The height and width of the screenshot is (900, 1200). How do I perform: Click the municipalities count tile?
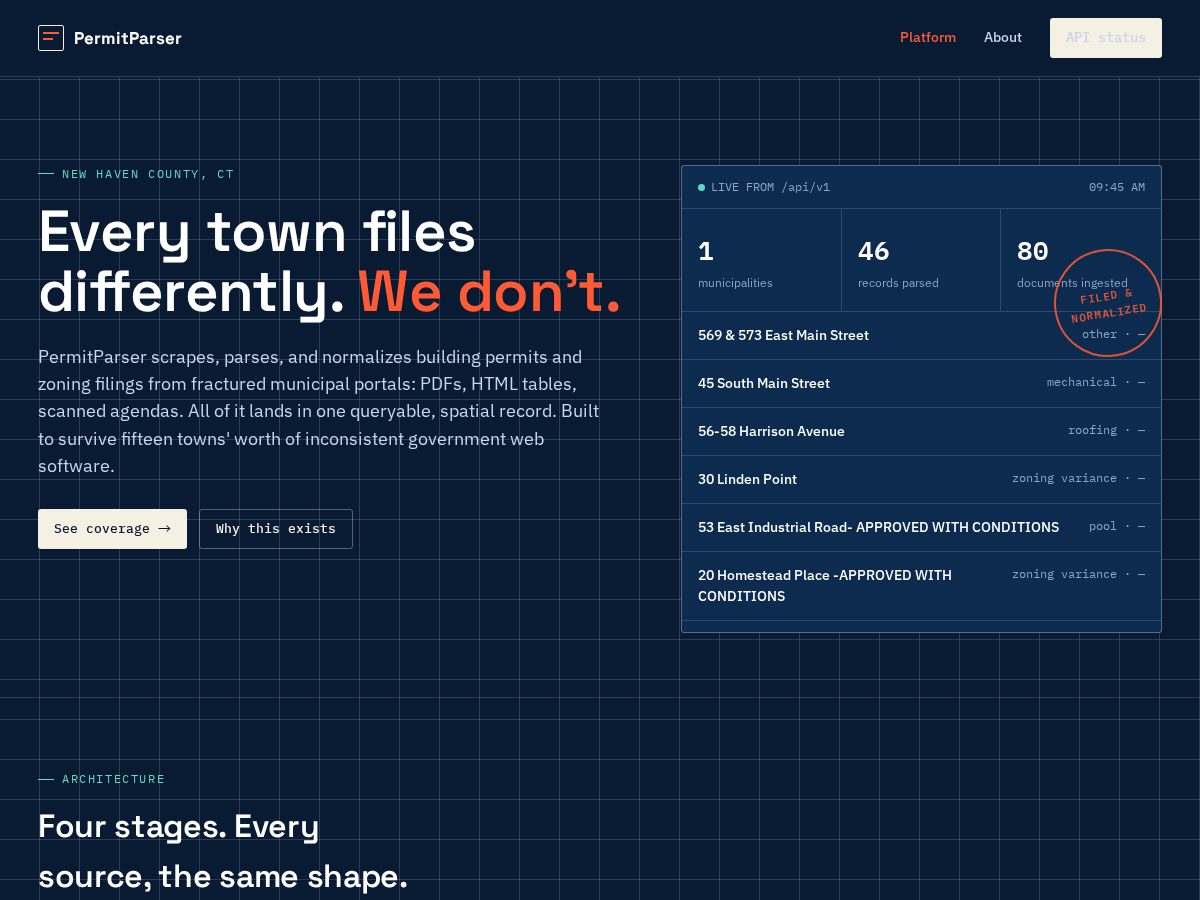[762, 260]
